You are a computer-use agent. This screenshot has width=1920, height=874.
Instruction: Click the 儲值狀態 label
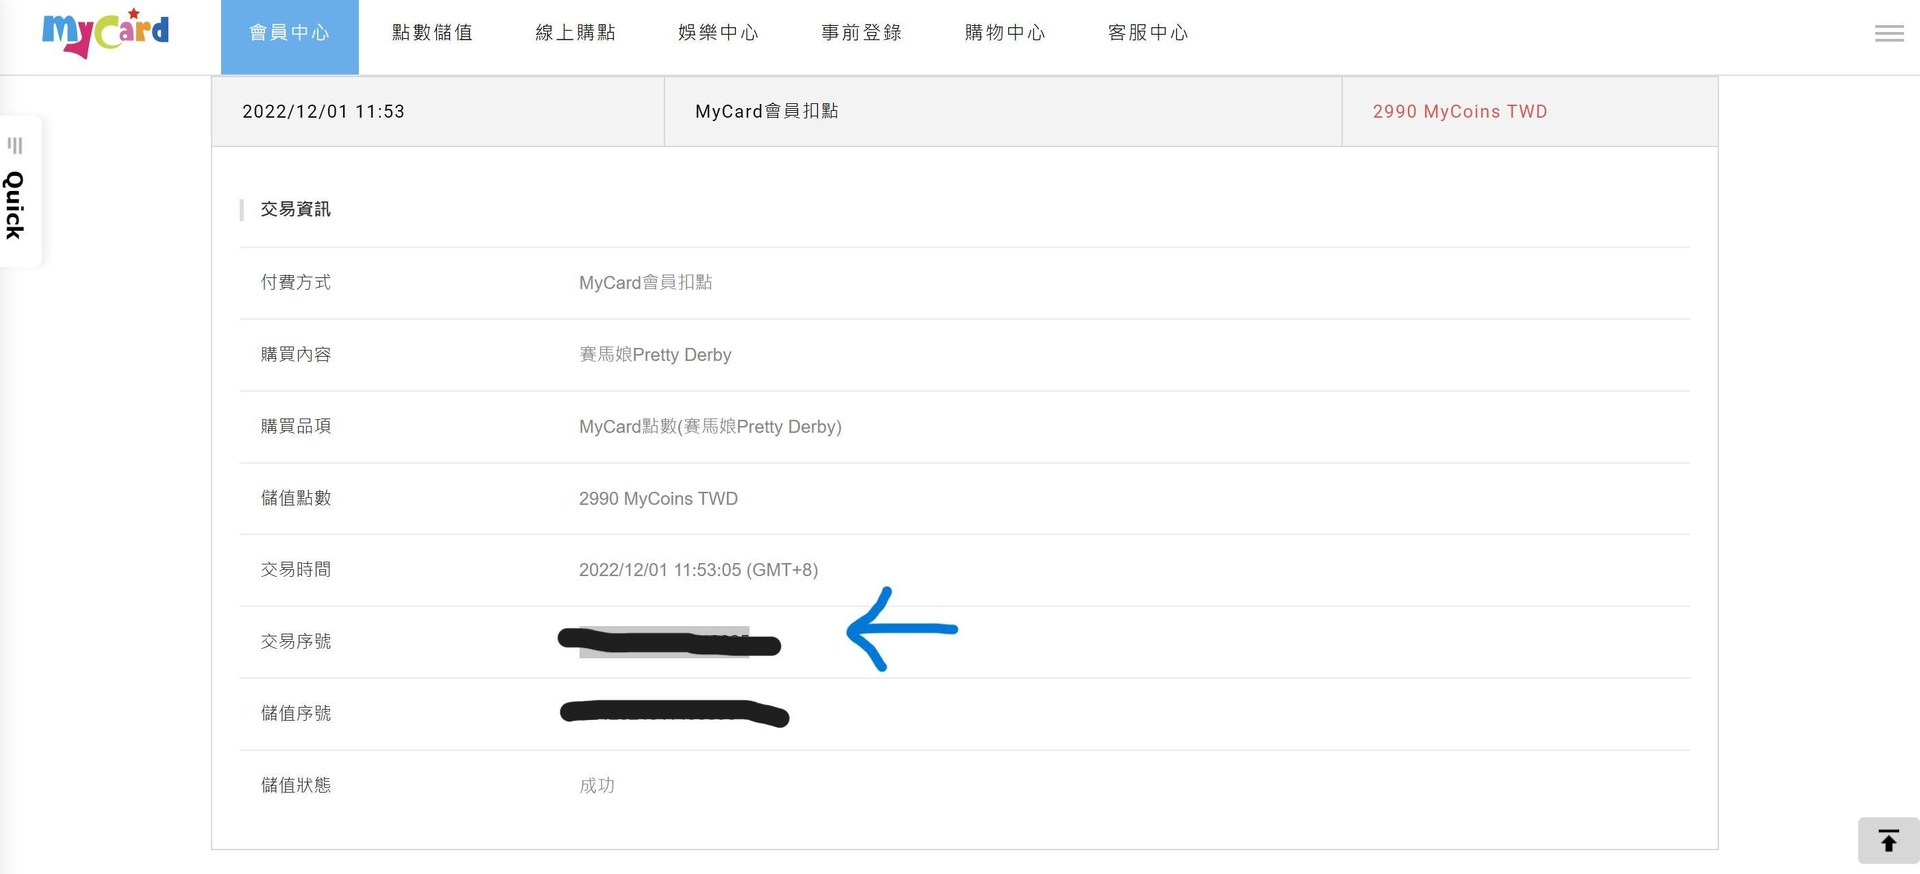[295, 786]
